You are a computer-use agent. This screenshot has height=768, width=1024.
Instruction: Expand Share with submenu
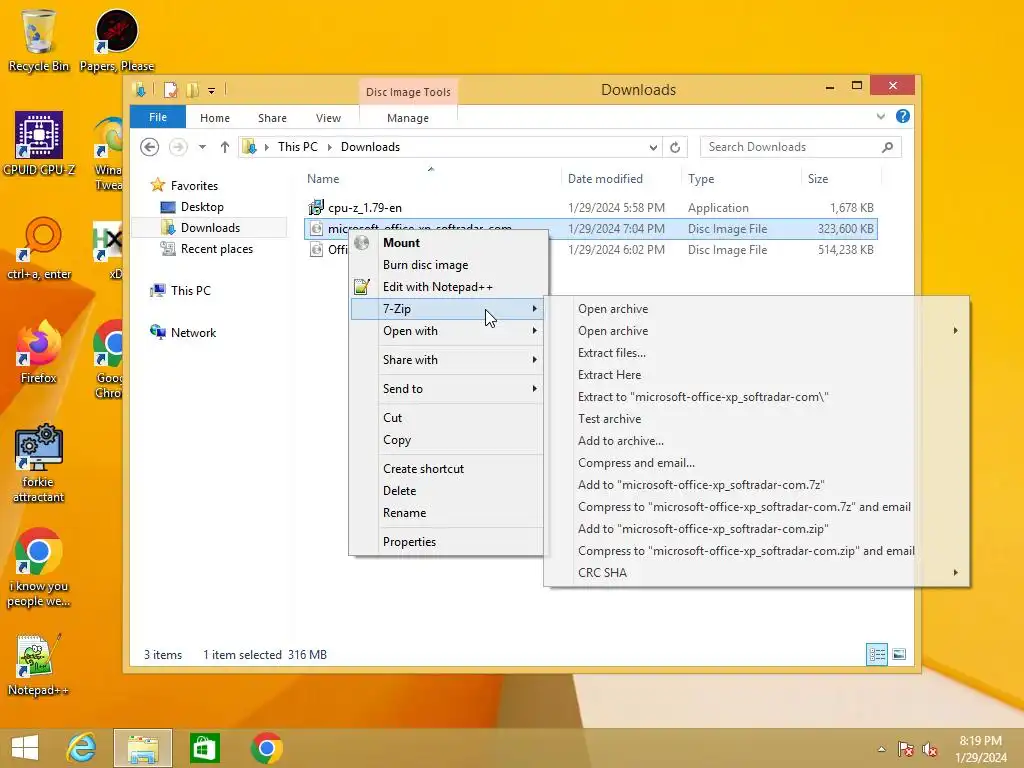[447, 360]
